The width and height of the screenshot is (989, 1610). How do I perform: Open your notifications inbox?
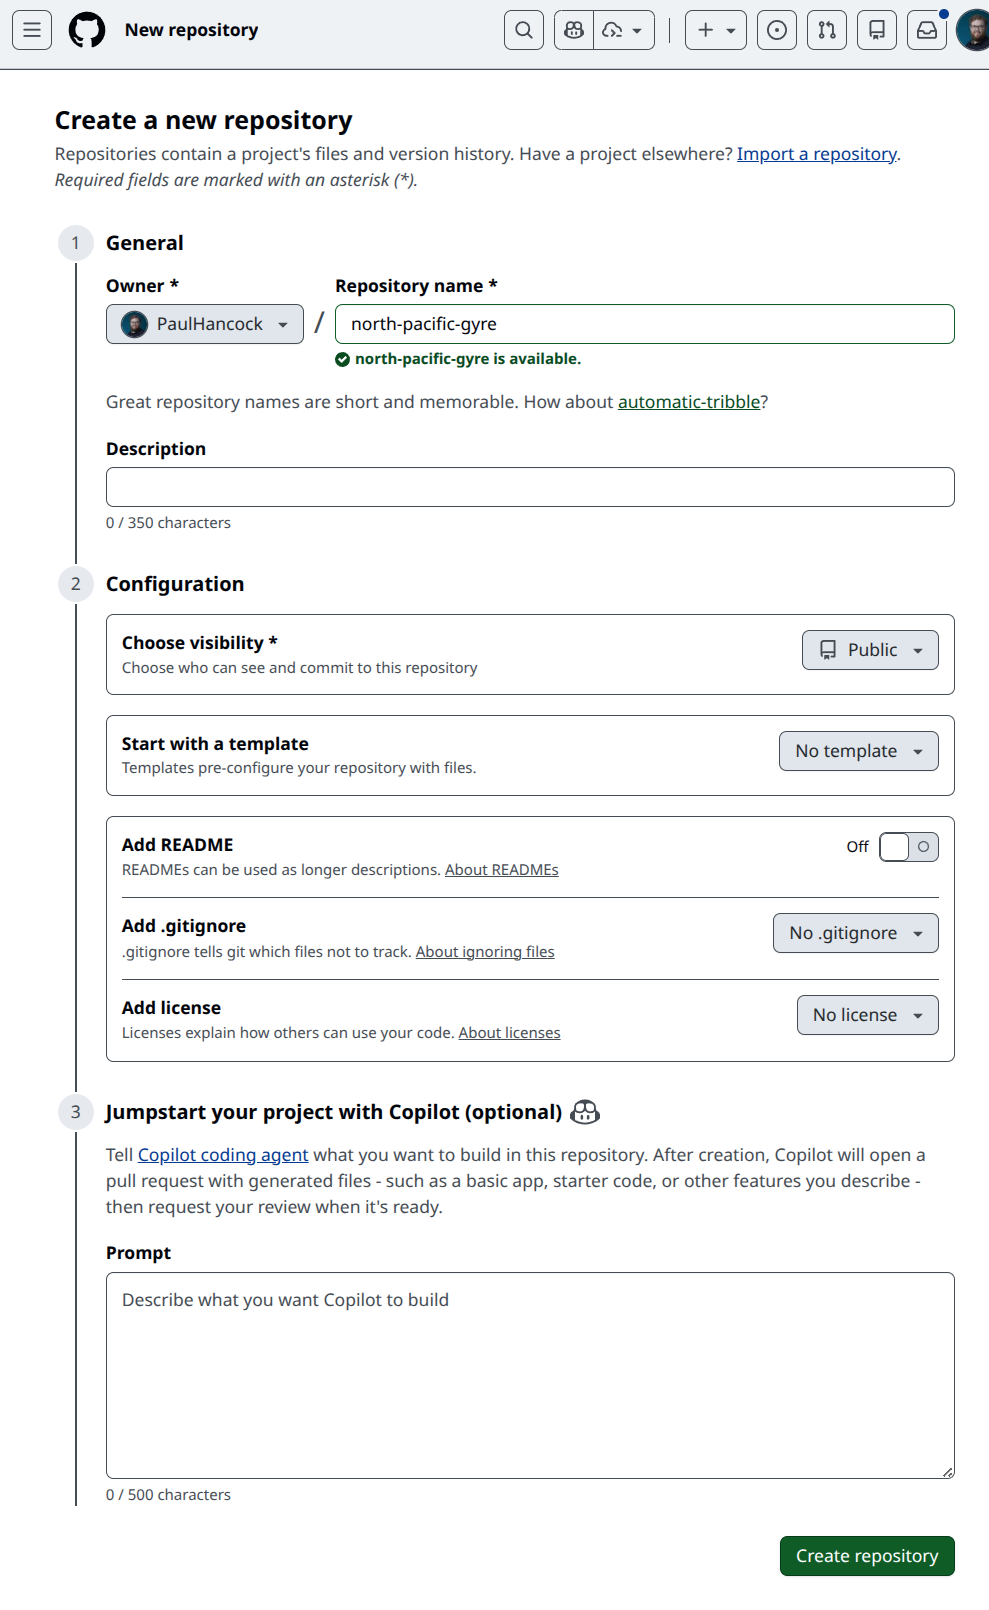(926, 30)
